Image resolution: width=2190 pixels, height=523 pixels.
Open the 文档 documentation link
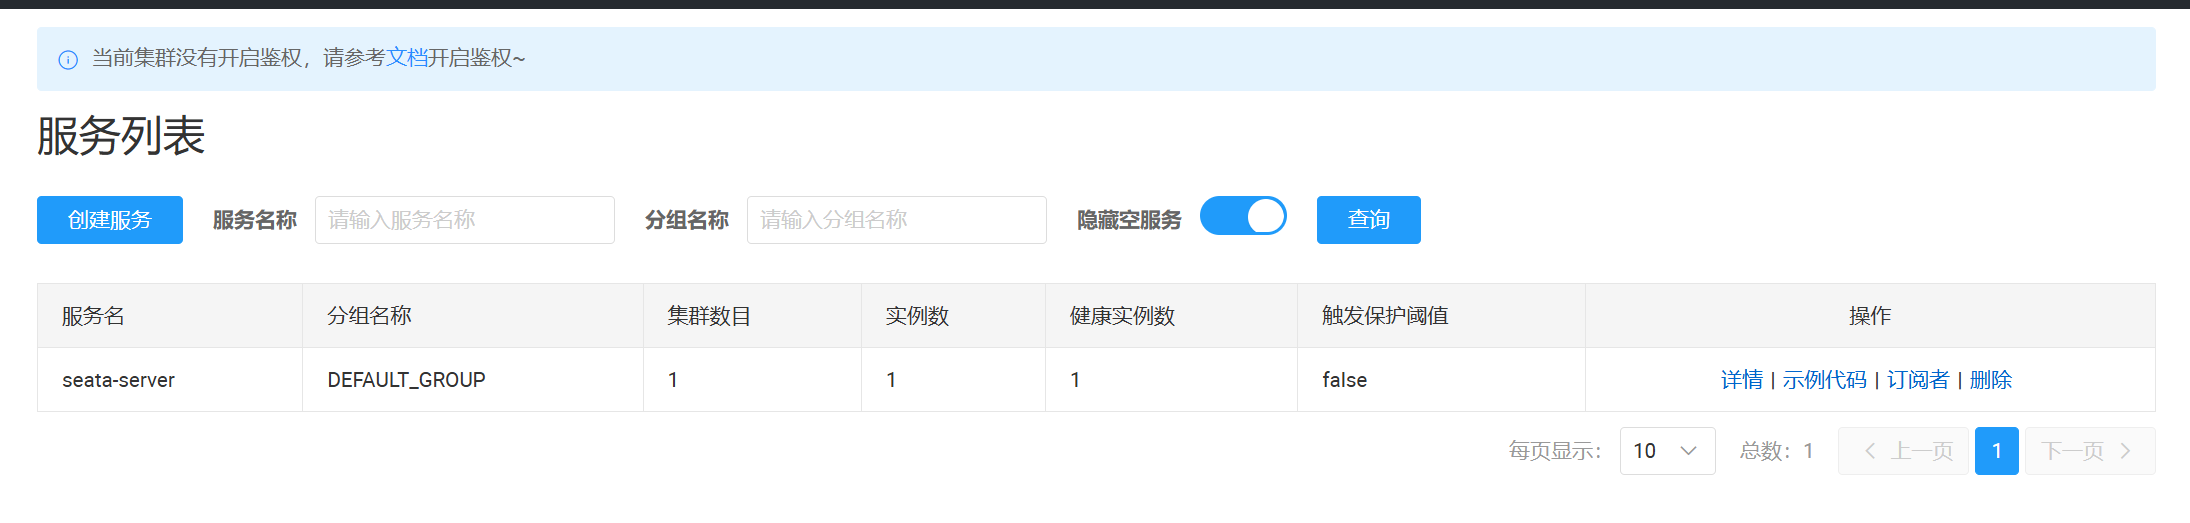point(407,58)
